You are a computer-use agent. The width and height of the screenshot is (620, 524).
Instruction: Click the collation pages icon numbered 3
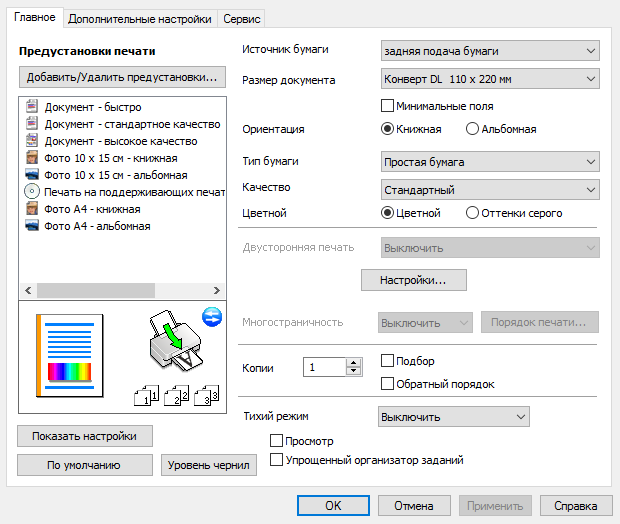click(206, 395)
